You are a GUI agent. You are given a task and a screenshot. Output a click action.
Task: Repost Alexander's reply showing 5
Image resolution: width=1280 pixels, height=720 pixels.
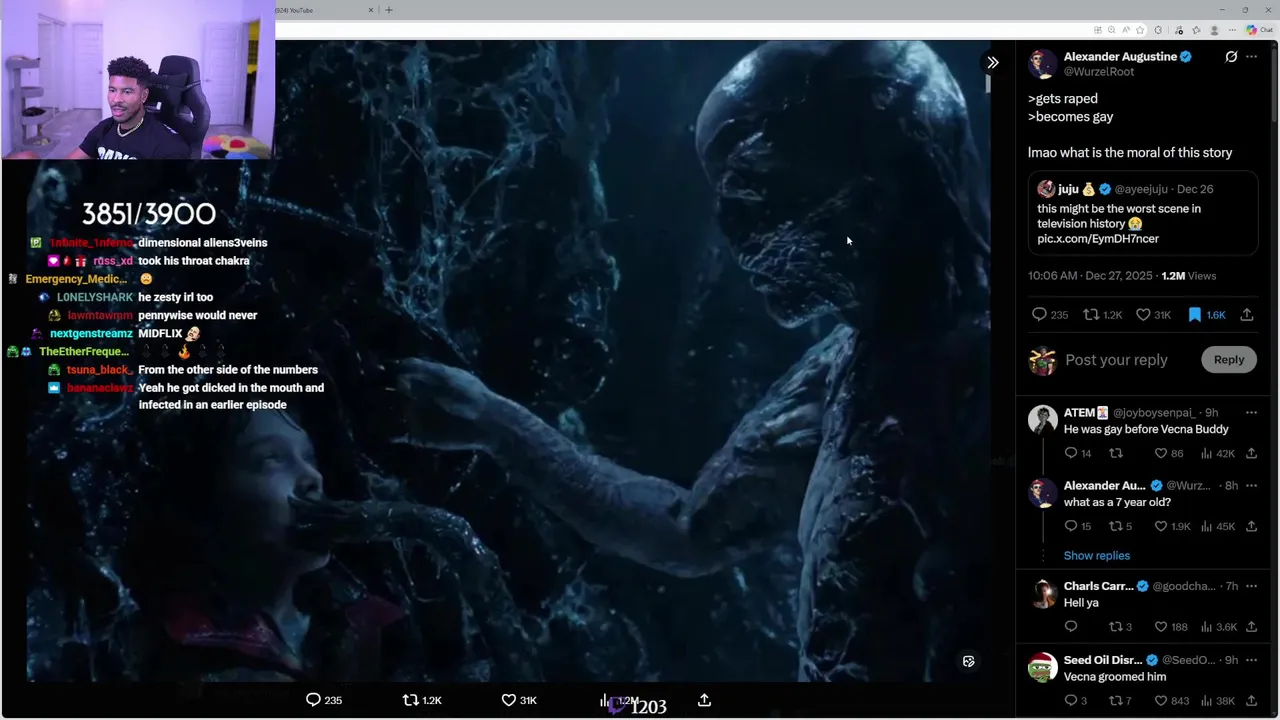coord(1120,526)
